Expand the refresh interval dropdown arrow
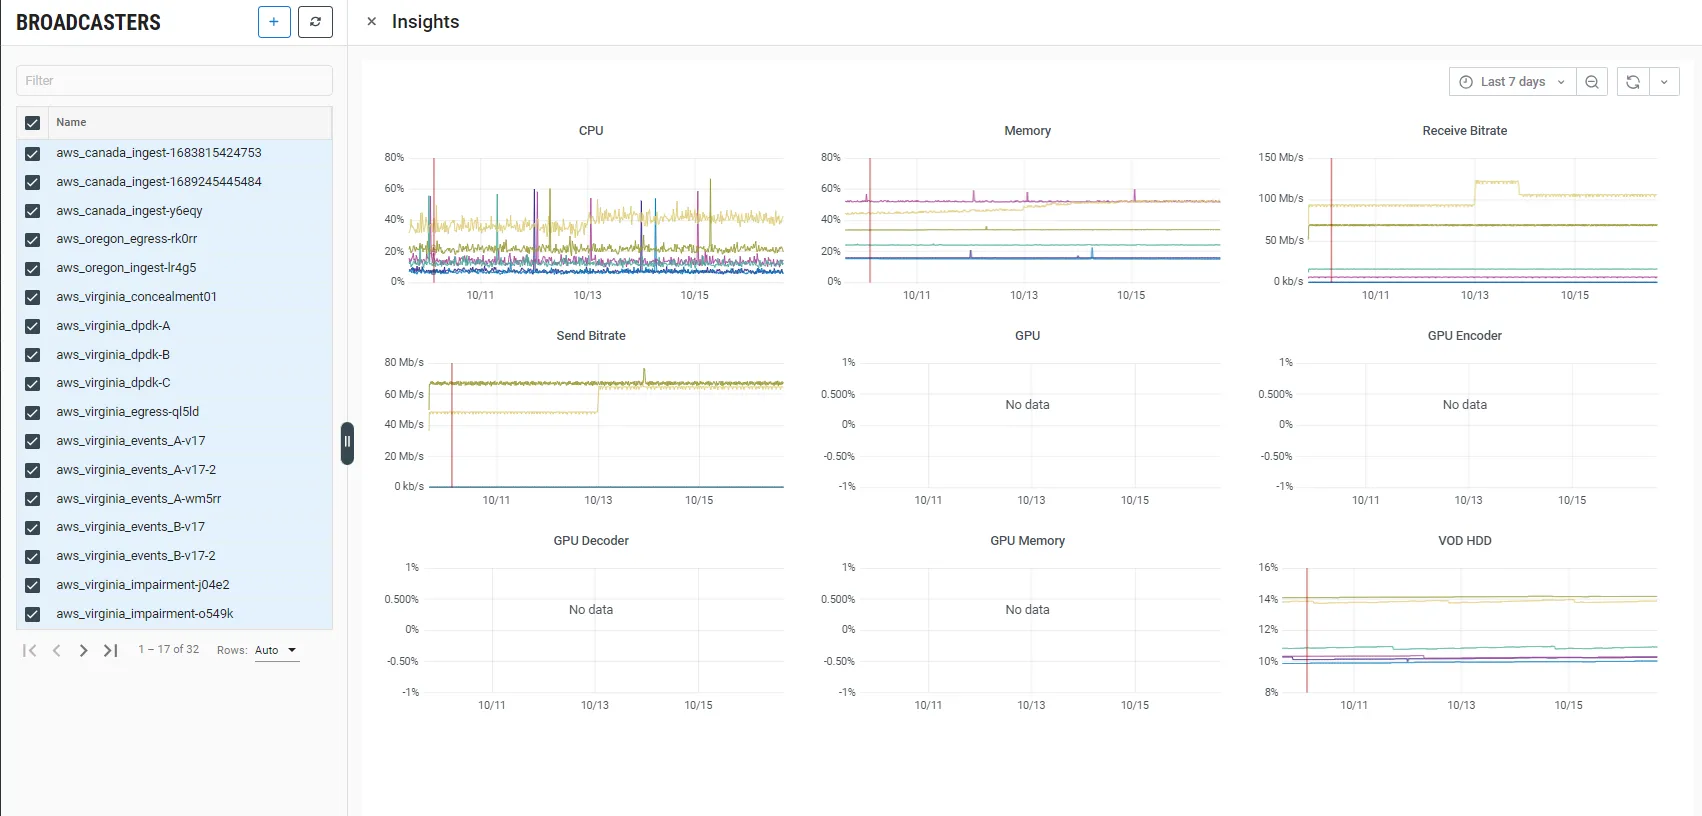This screenshot has height=816, width=1702. (x=1664, y=82)
